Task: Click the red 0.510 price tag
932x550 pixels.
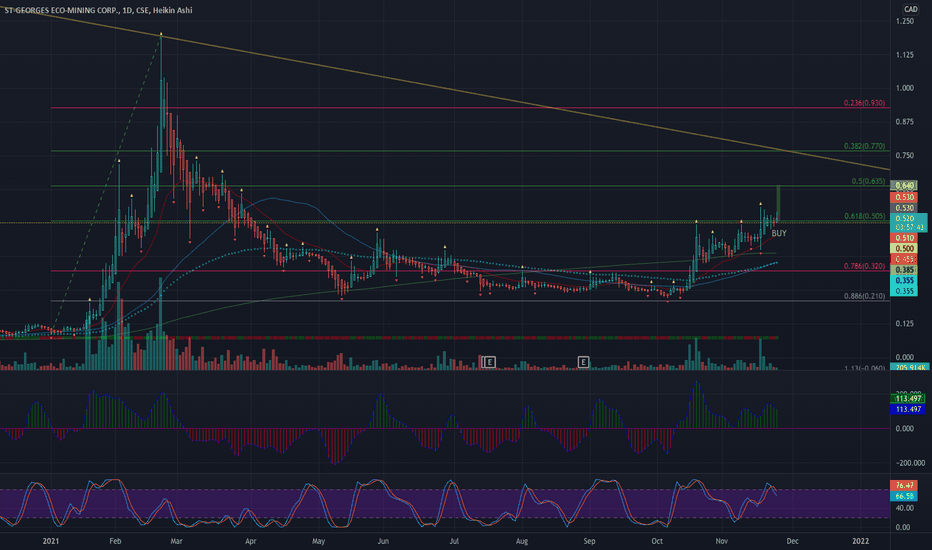Action: [905, 238]
